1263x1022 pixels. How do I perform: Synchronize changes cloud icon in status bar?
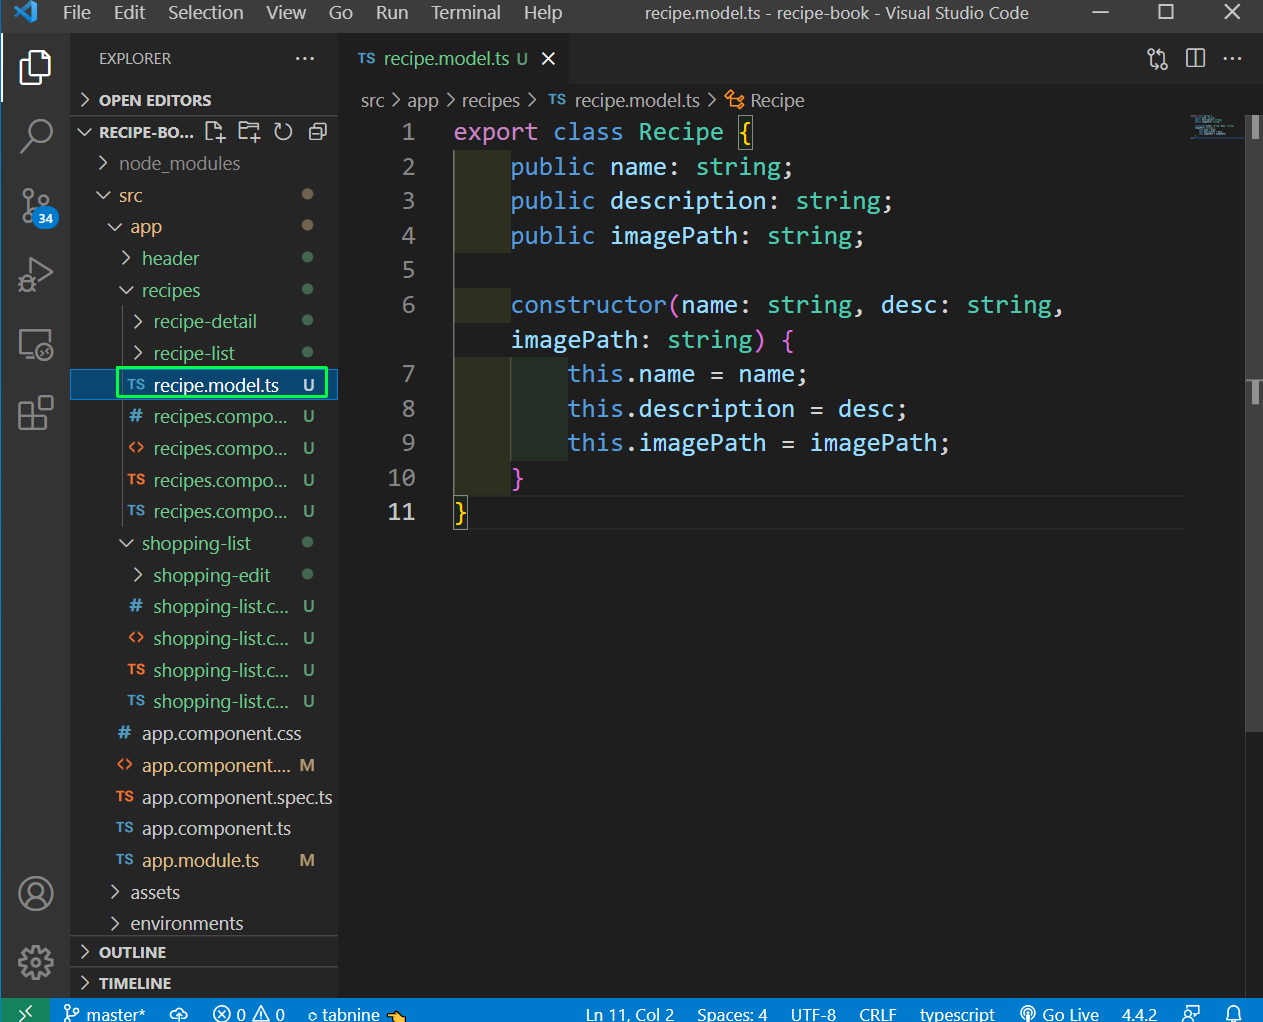pos(179,1013)
